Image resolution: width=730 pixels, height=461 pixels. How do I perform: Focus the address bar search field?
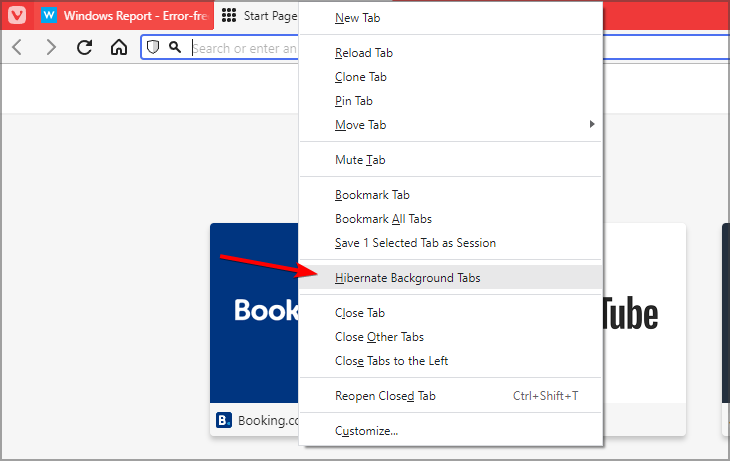tap(244, 48)
